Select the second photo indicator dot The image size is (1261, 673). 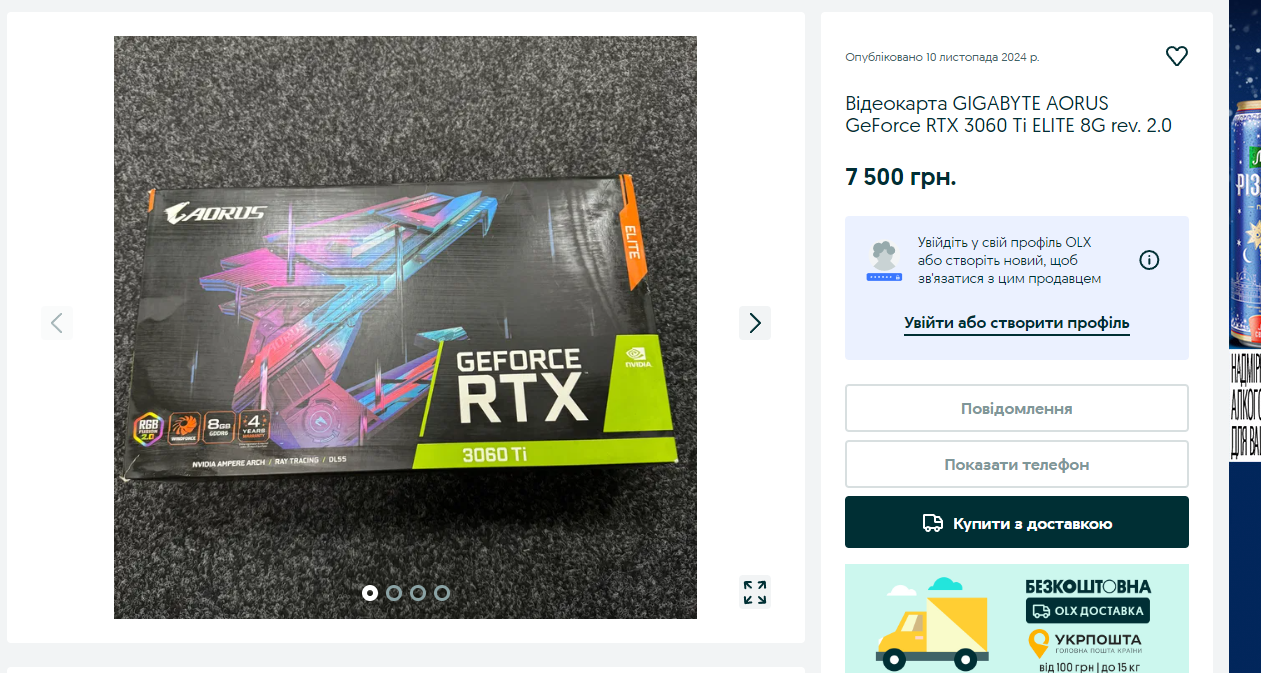point(394,593)
